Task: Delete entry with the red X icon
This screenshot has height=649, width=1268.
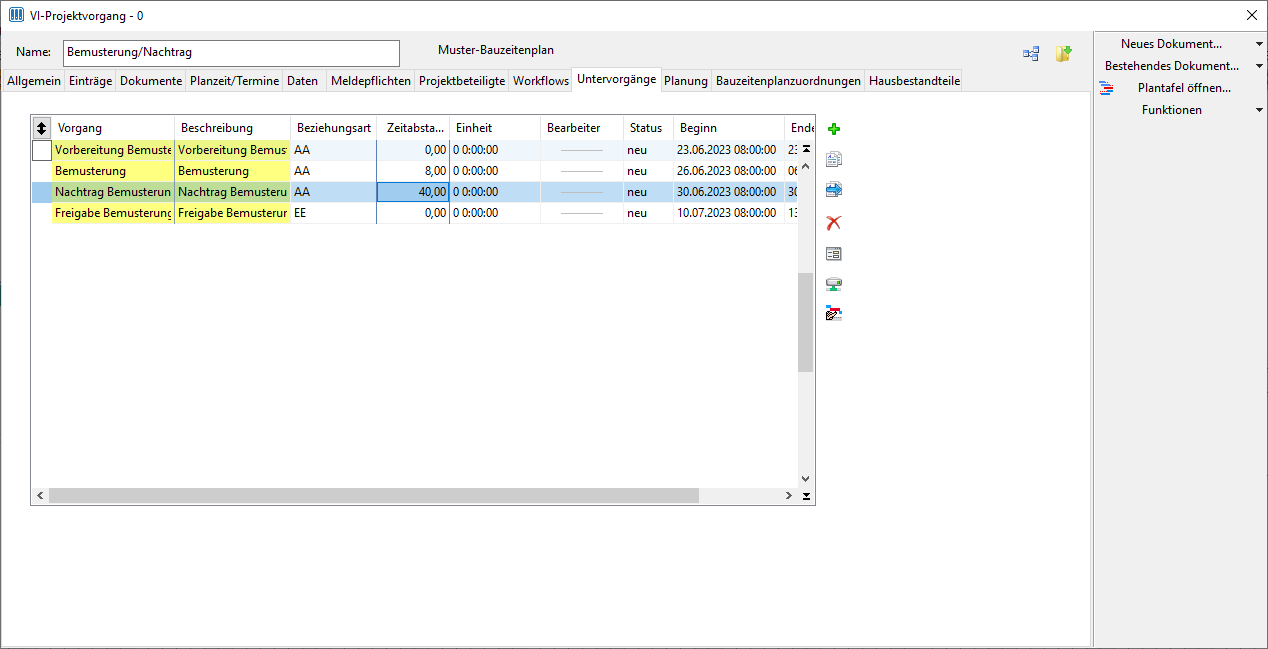Action: 834,222
